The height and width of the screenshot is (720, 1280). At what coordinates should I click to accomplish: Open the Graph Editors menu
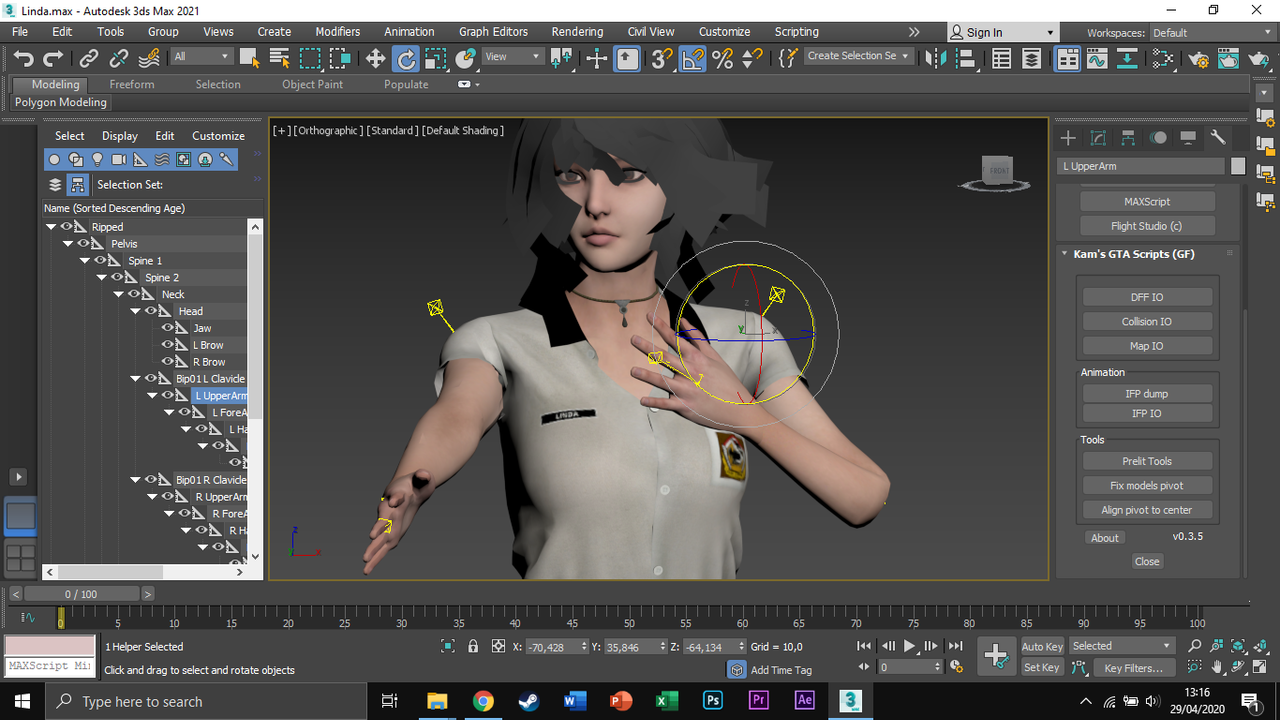coord(493,32)
